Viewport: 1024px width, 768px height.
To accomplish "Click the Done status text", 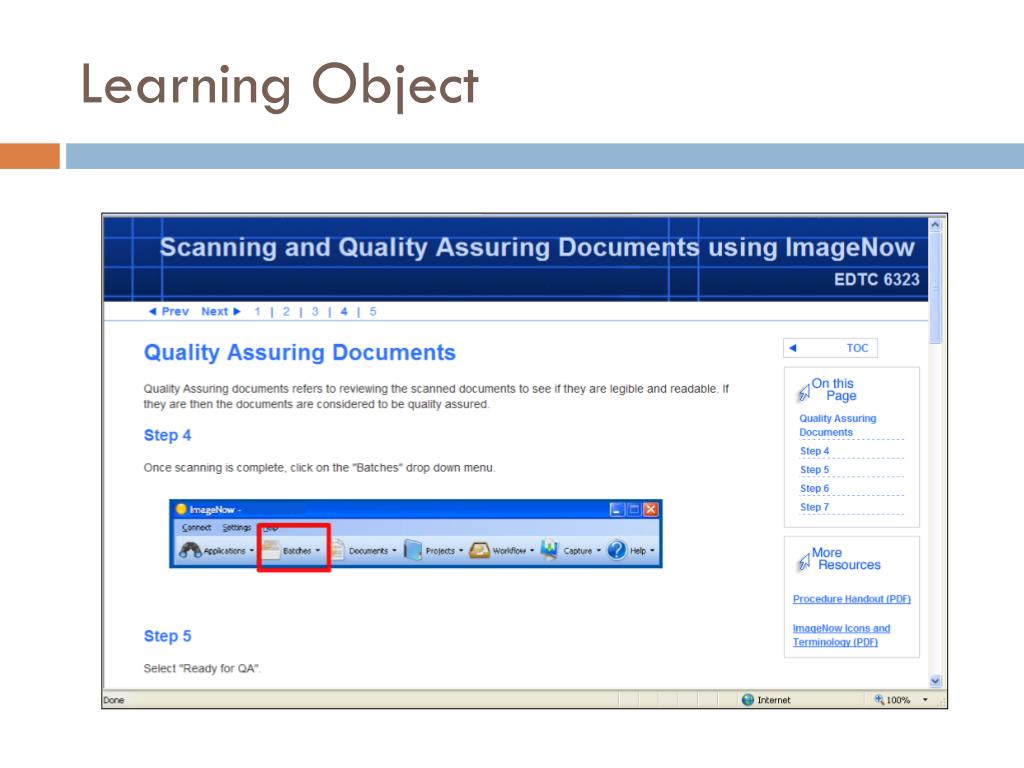I will [x=114, y=699].
